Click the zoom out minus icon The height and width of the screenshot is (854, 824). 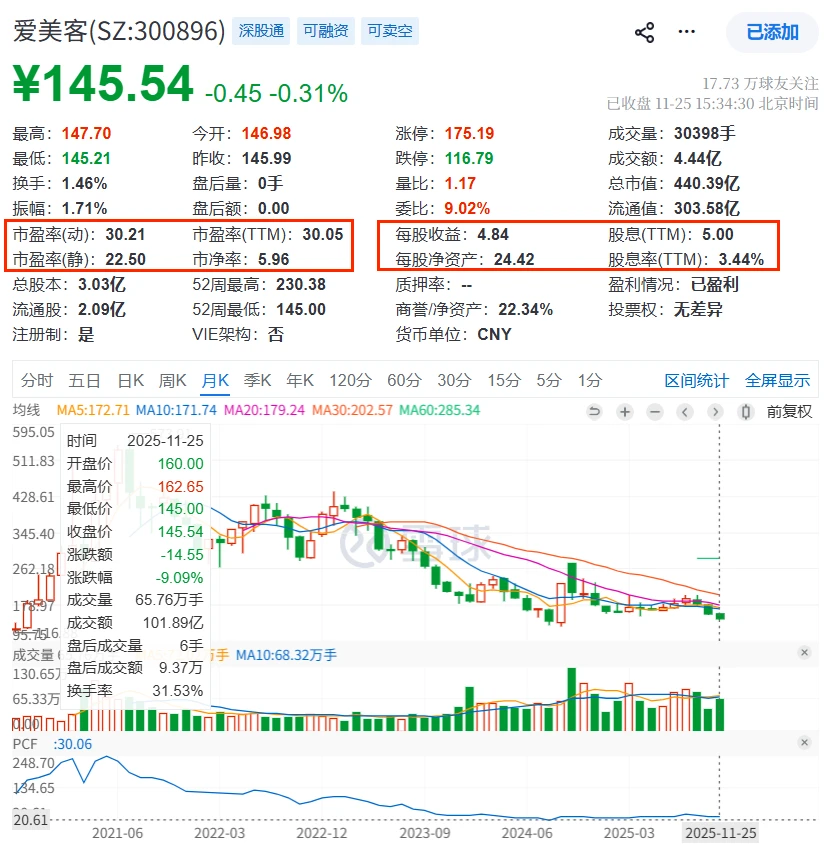click(655, 411)
